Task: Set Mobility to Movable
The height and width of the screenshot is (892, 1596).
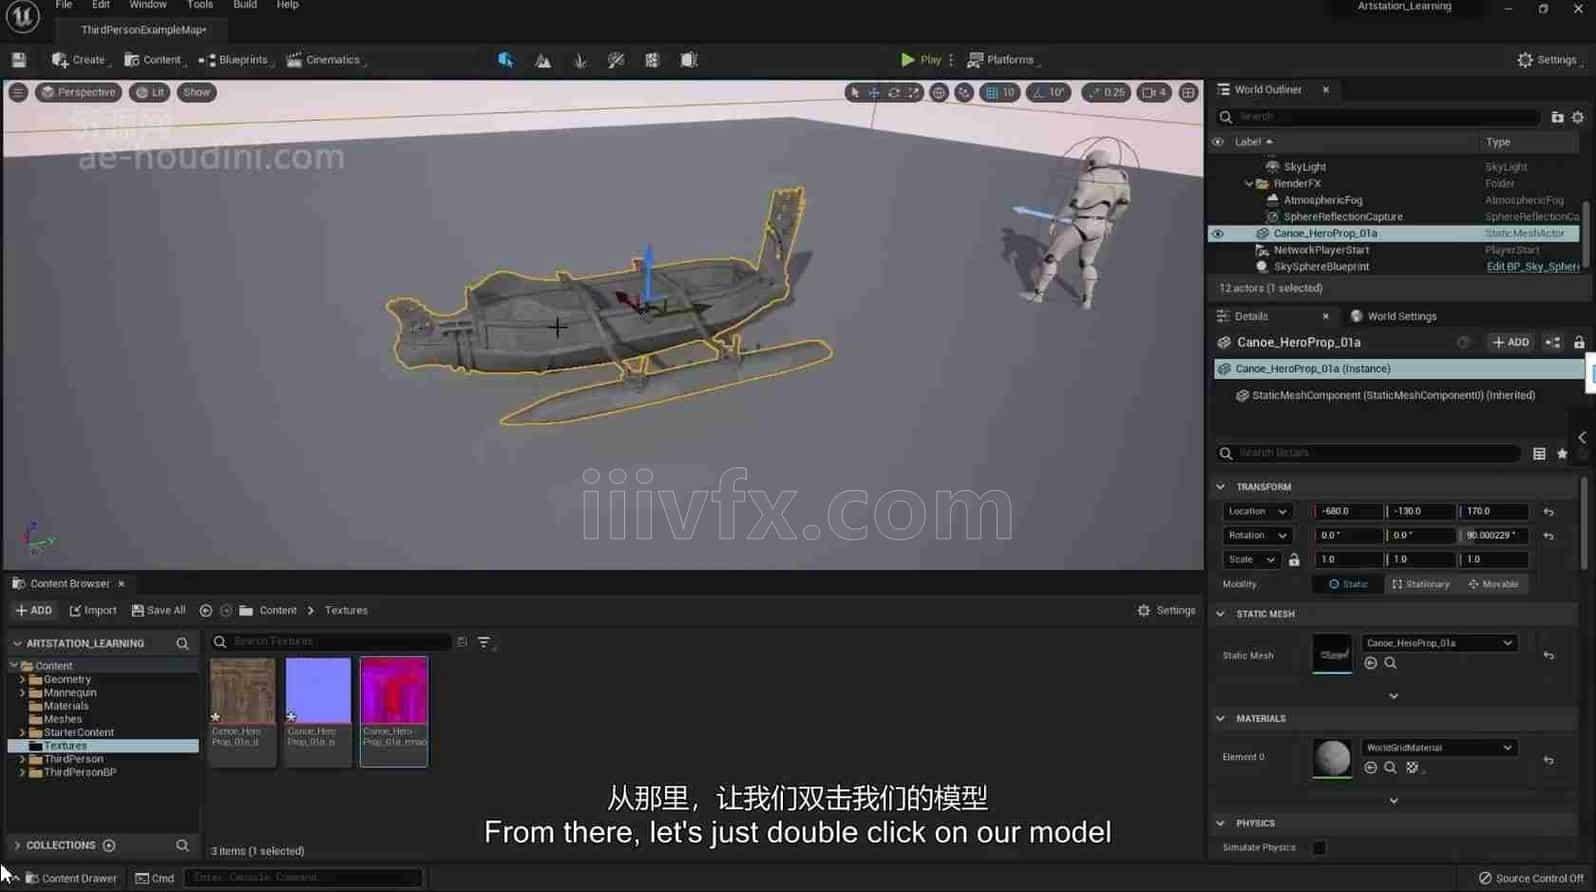Action: [1492, 584]
